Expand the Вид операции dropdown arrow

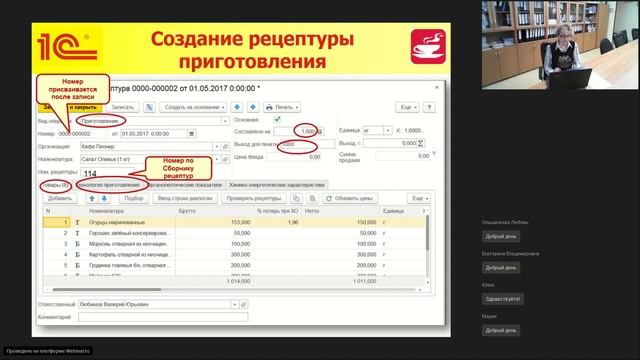(225, 121)
